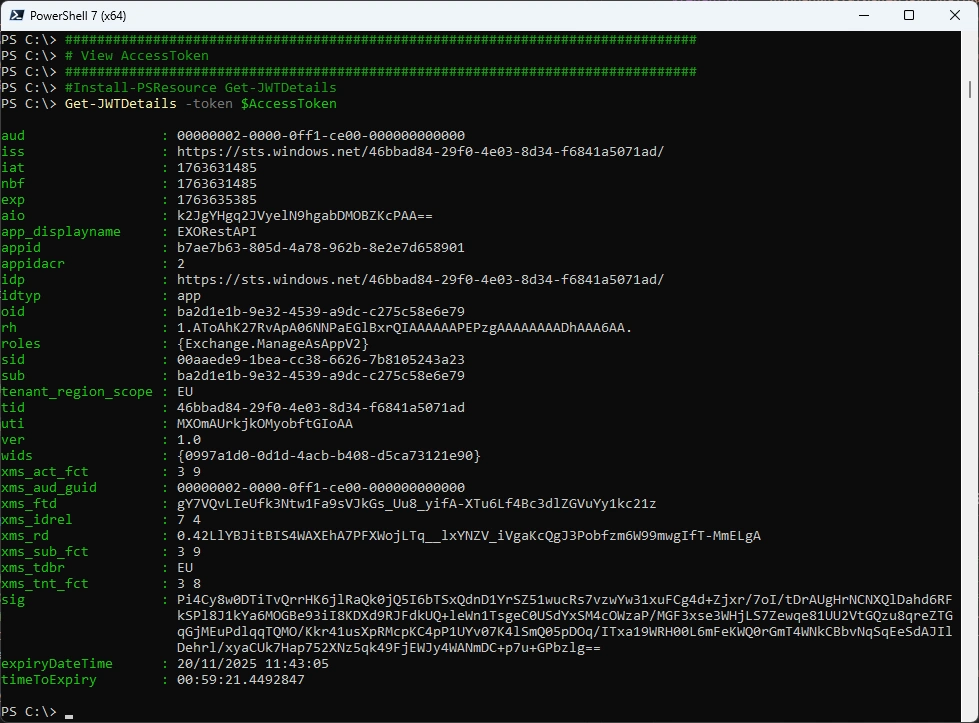Click the appid GUID value
The image size is (979, 723).
[x=320, y=248]
